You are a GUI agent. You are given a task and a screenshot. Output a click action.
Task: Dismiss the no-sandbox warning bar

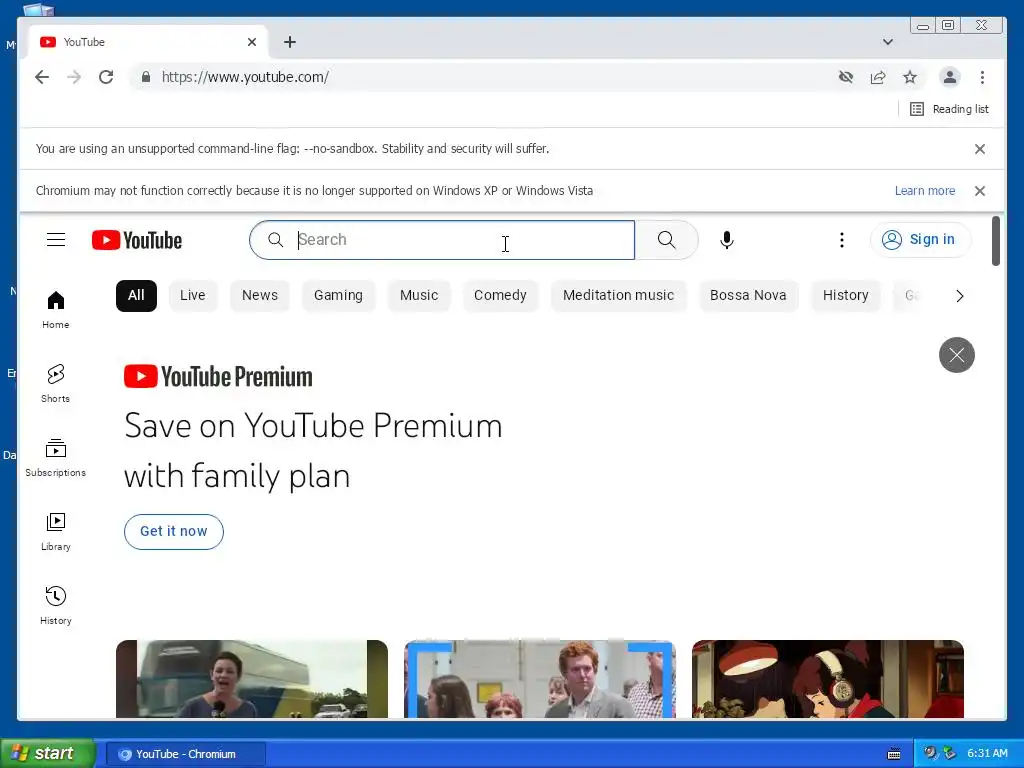980,149
